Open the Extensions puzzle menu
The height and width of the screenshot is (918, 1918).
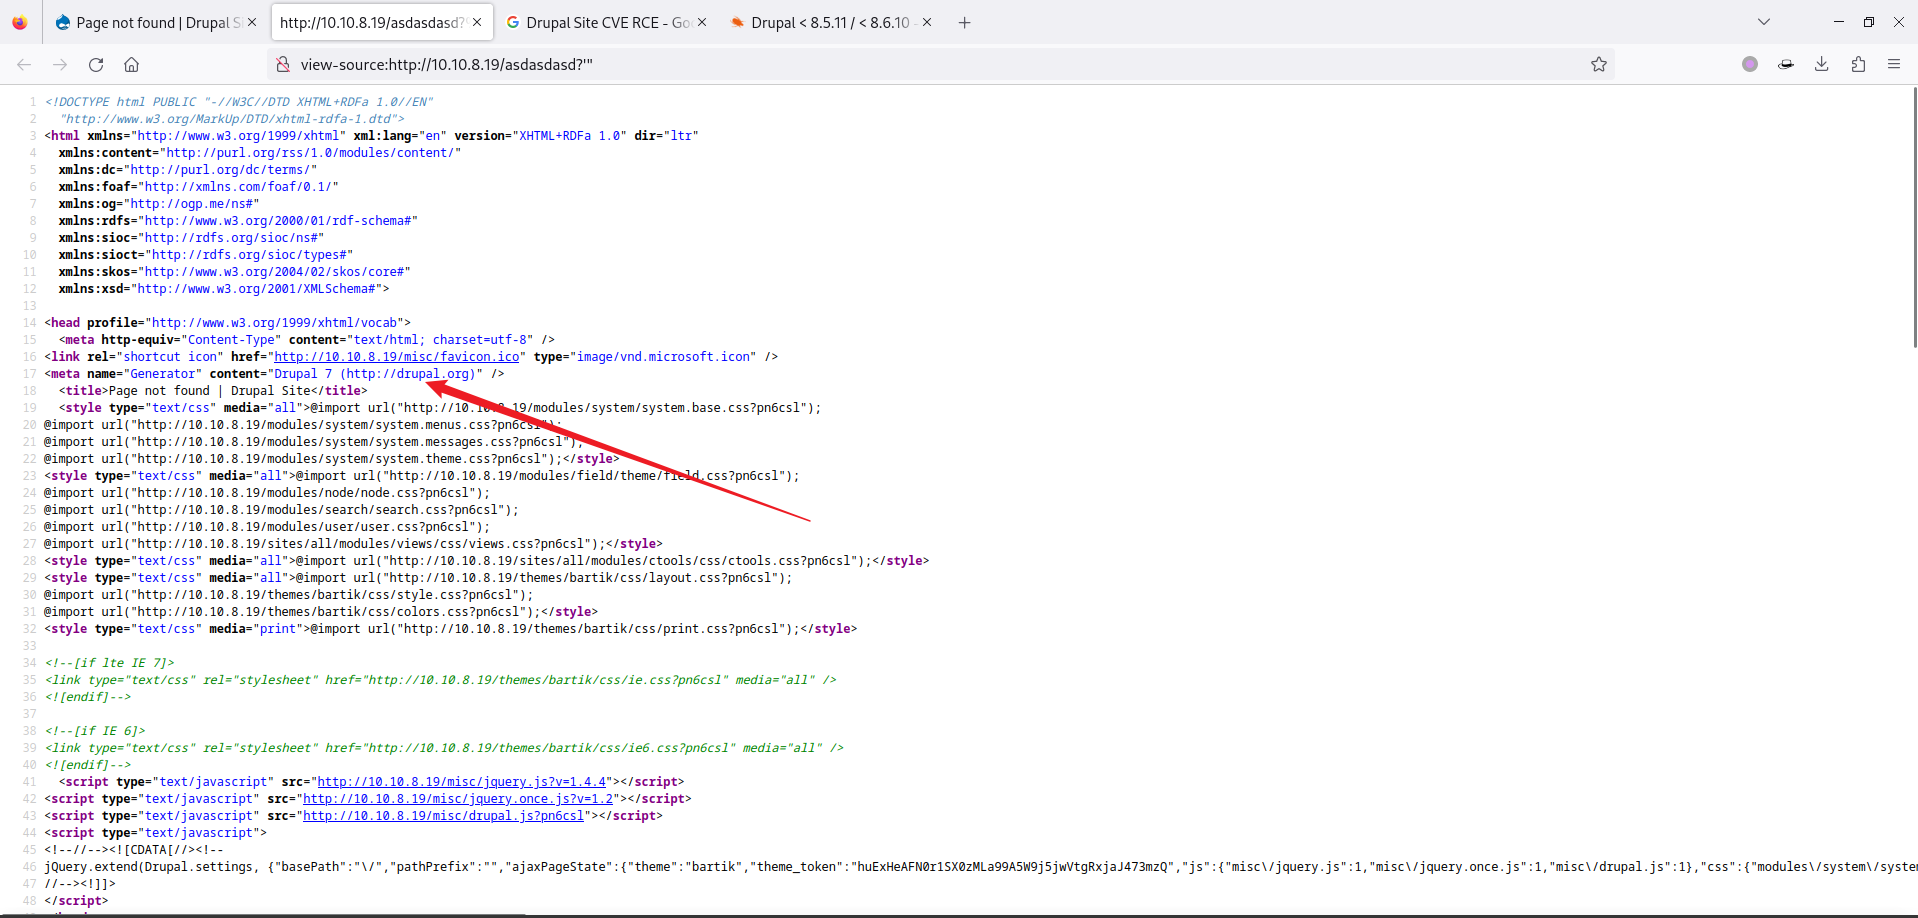1858,64
